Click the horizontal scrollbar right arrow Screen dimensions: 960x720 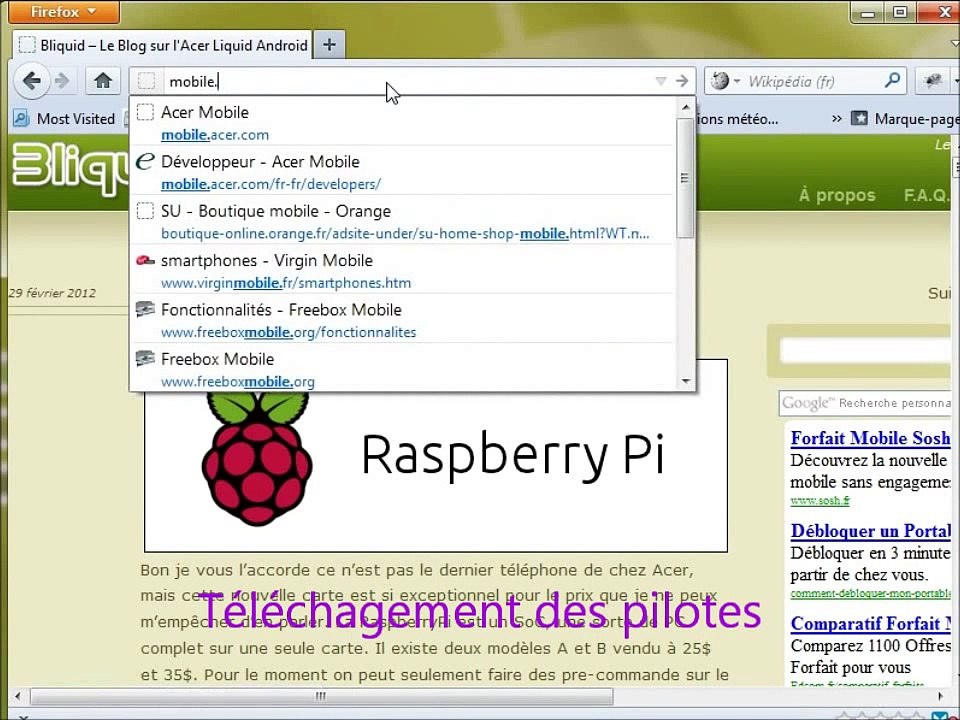click(940, 696)
